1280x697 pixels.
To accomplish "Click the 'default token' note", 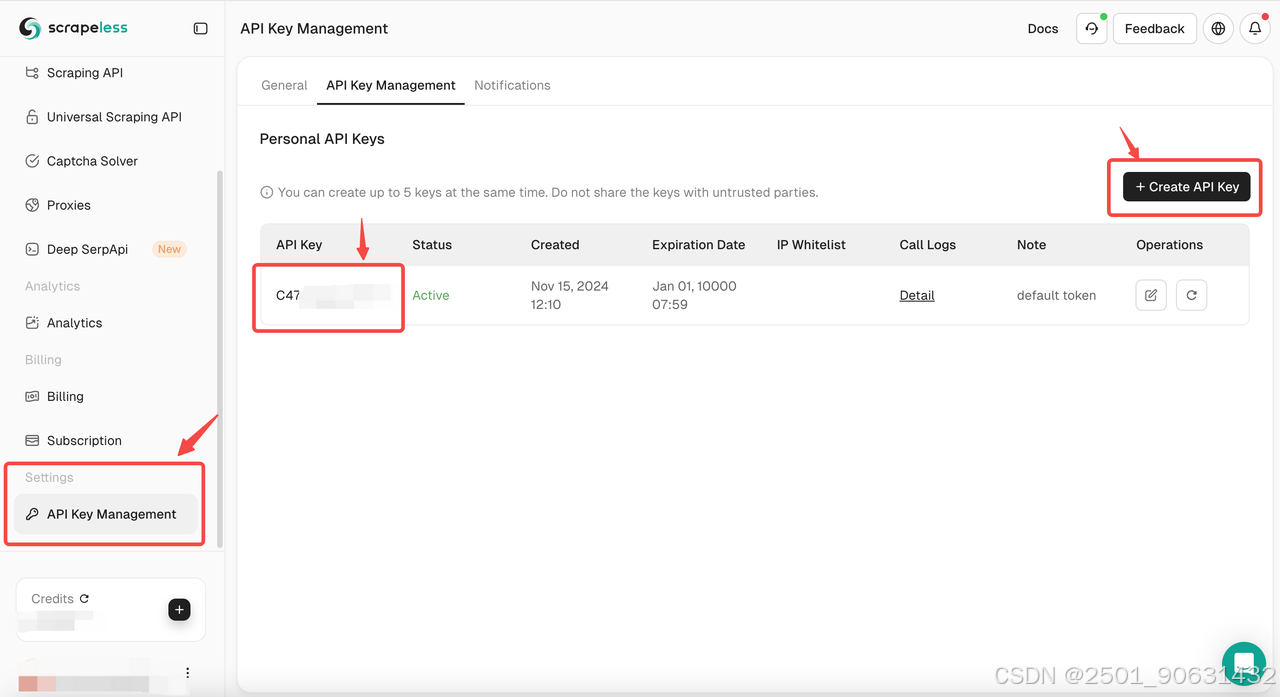I will click(1056, 295).
